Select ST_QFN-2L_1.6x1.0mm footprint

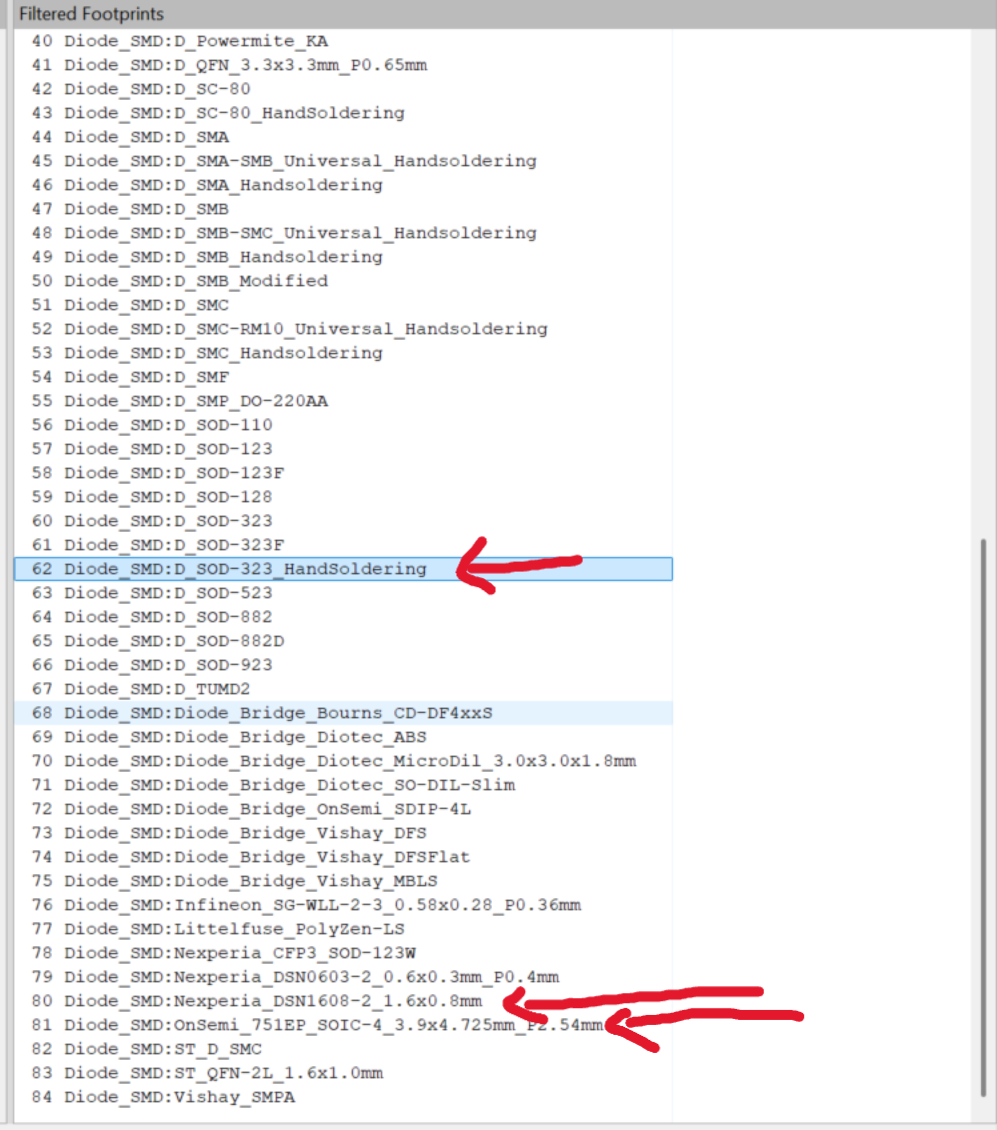223,1073
